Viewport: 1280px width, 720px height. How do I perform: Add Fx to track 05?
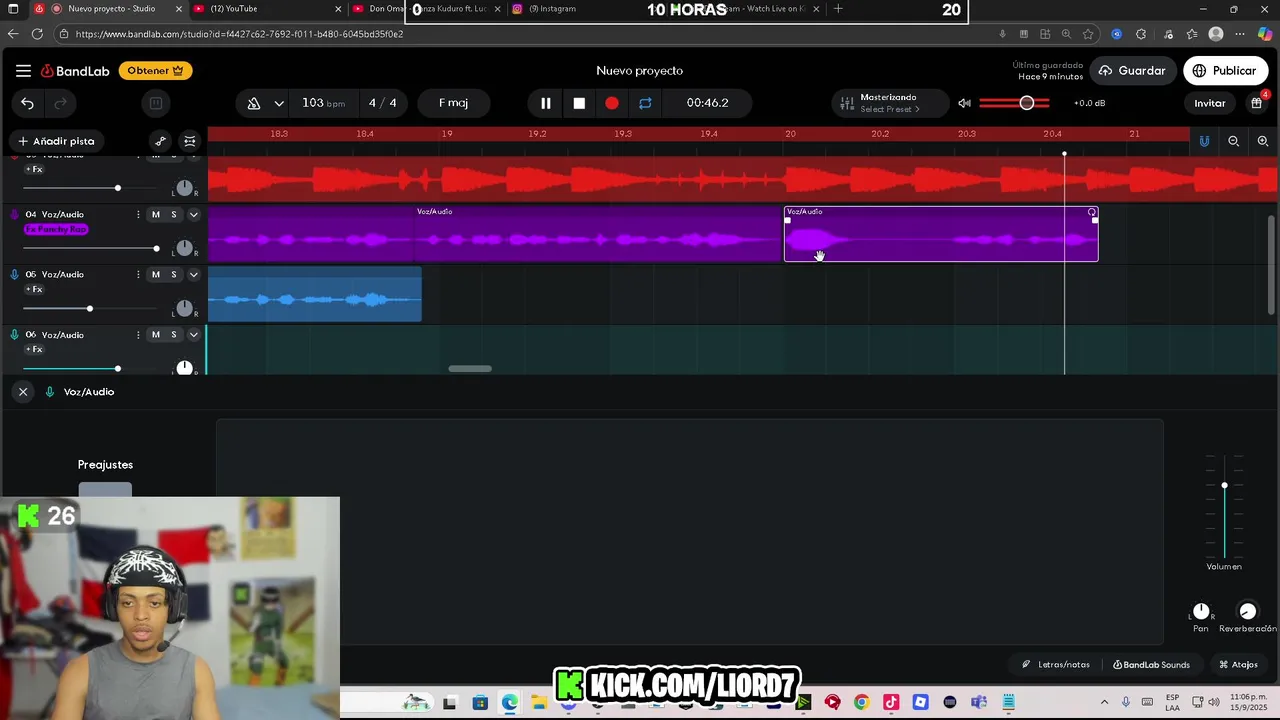34,289
